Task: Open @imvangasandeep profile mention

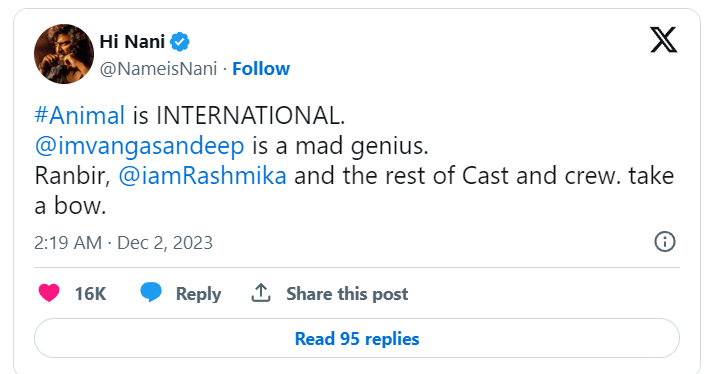Action: [x=140, y=146]
